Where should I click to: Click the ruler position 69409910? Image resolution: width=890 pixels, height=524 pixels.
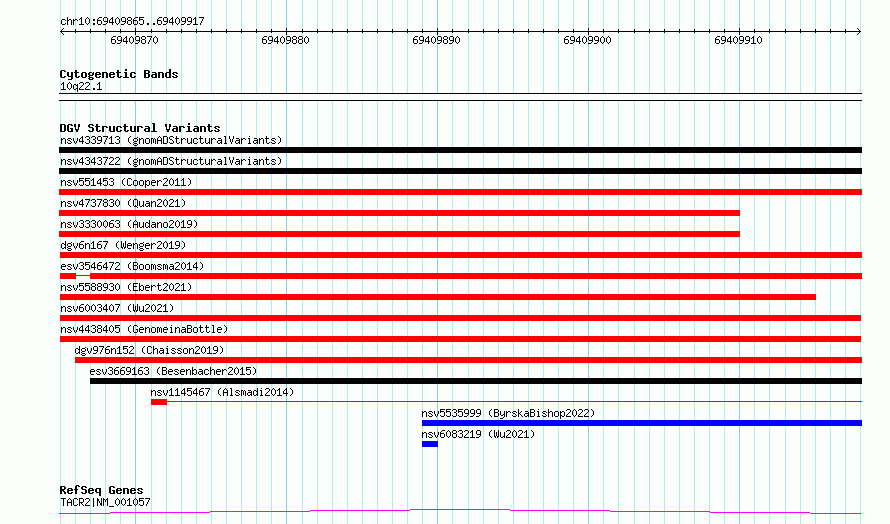click(738, 40)
